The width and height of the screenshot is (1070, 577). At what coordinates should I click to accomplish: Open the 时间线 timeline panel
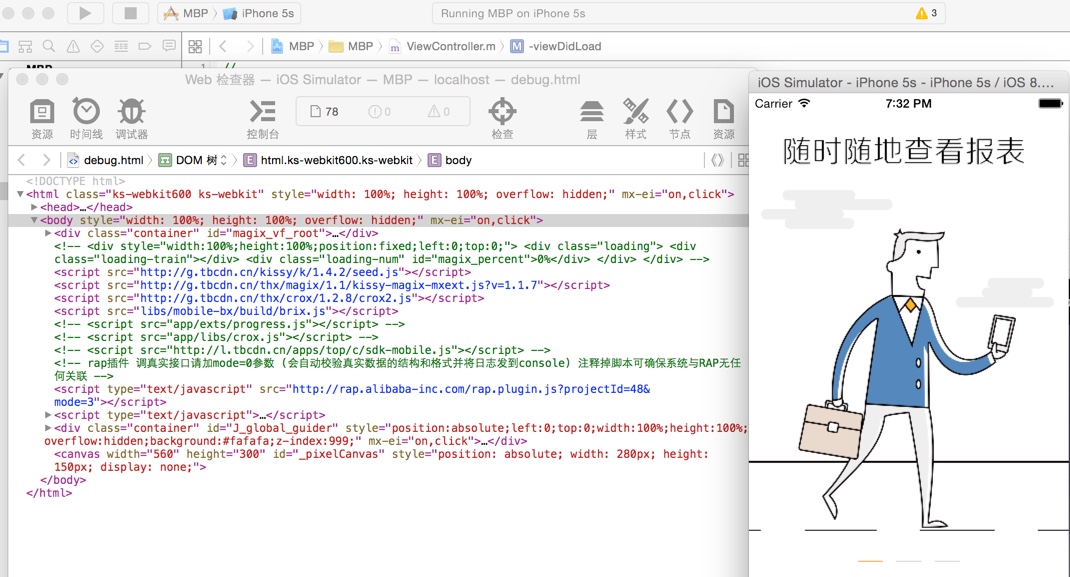86,119
